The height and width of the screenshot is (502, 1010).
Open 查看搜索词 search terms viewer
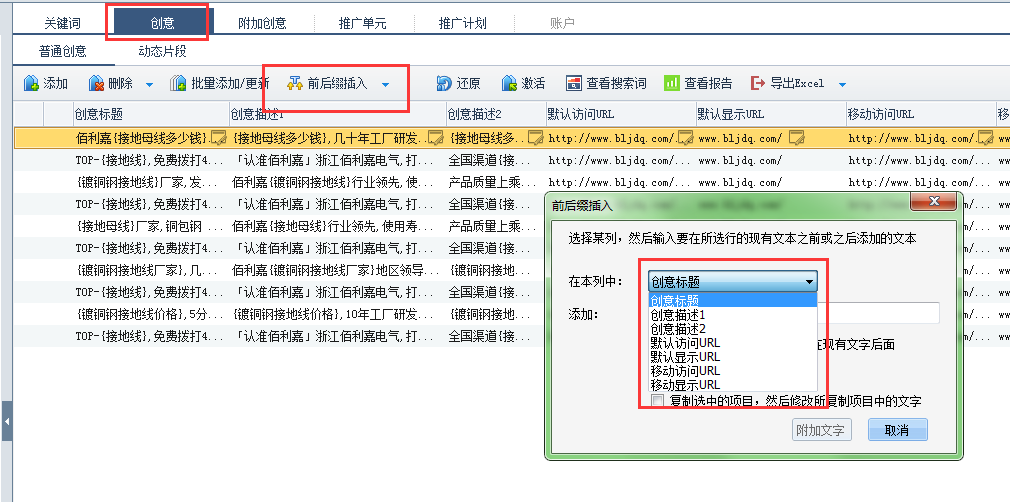pyautogui.click(x=574, y=84)
